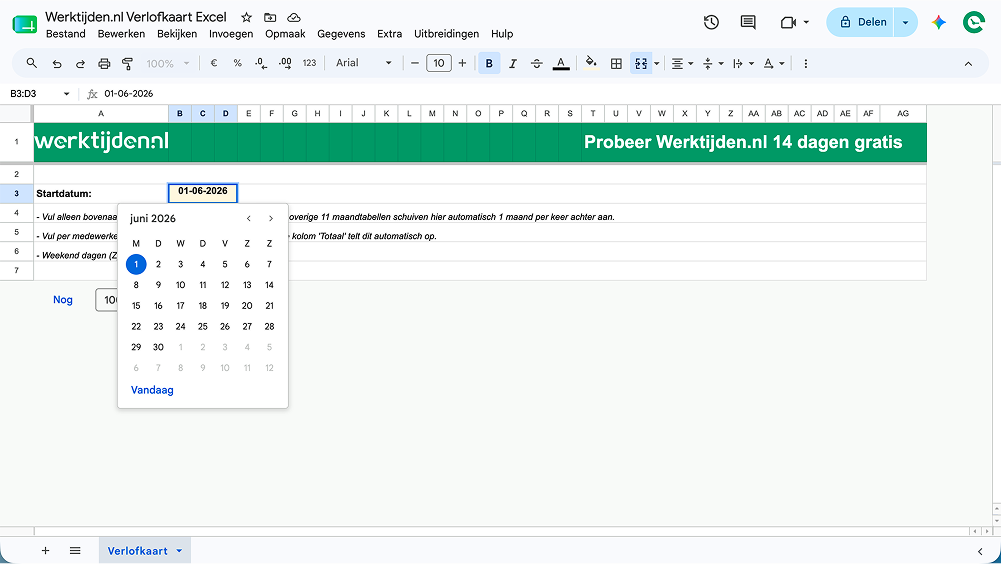
Task: Click the Nog link
Action: pos(63,300)
